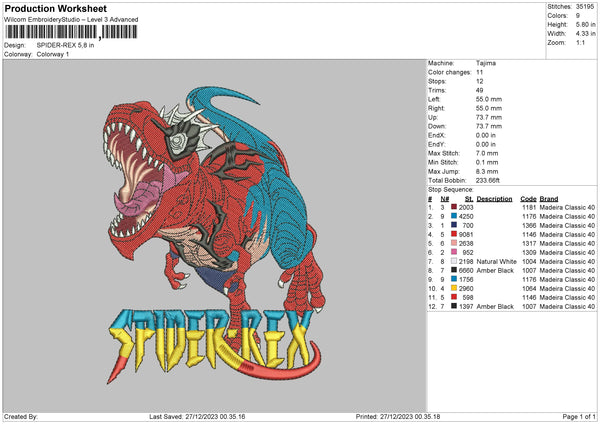The image size is (600, 424).
Task: Select the 'Last Saved: 27/12/2023 00.35.16' footer text
Action: coord(197,416)
